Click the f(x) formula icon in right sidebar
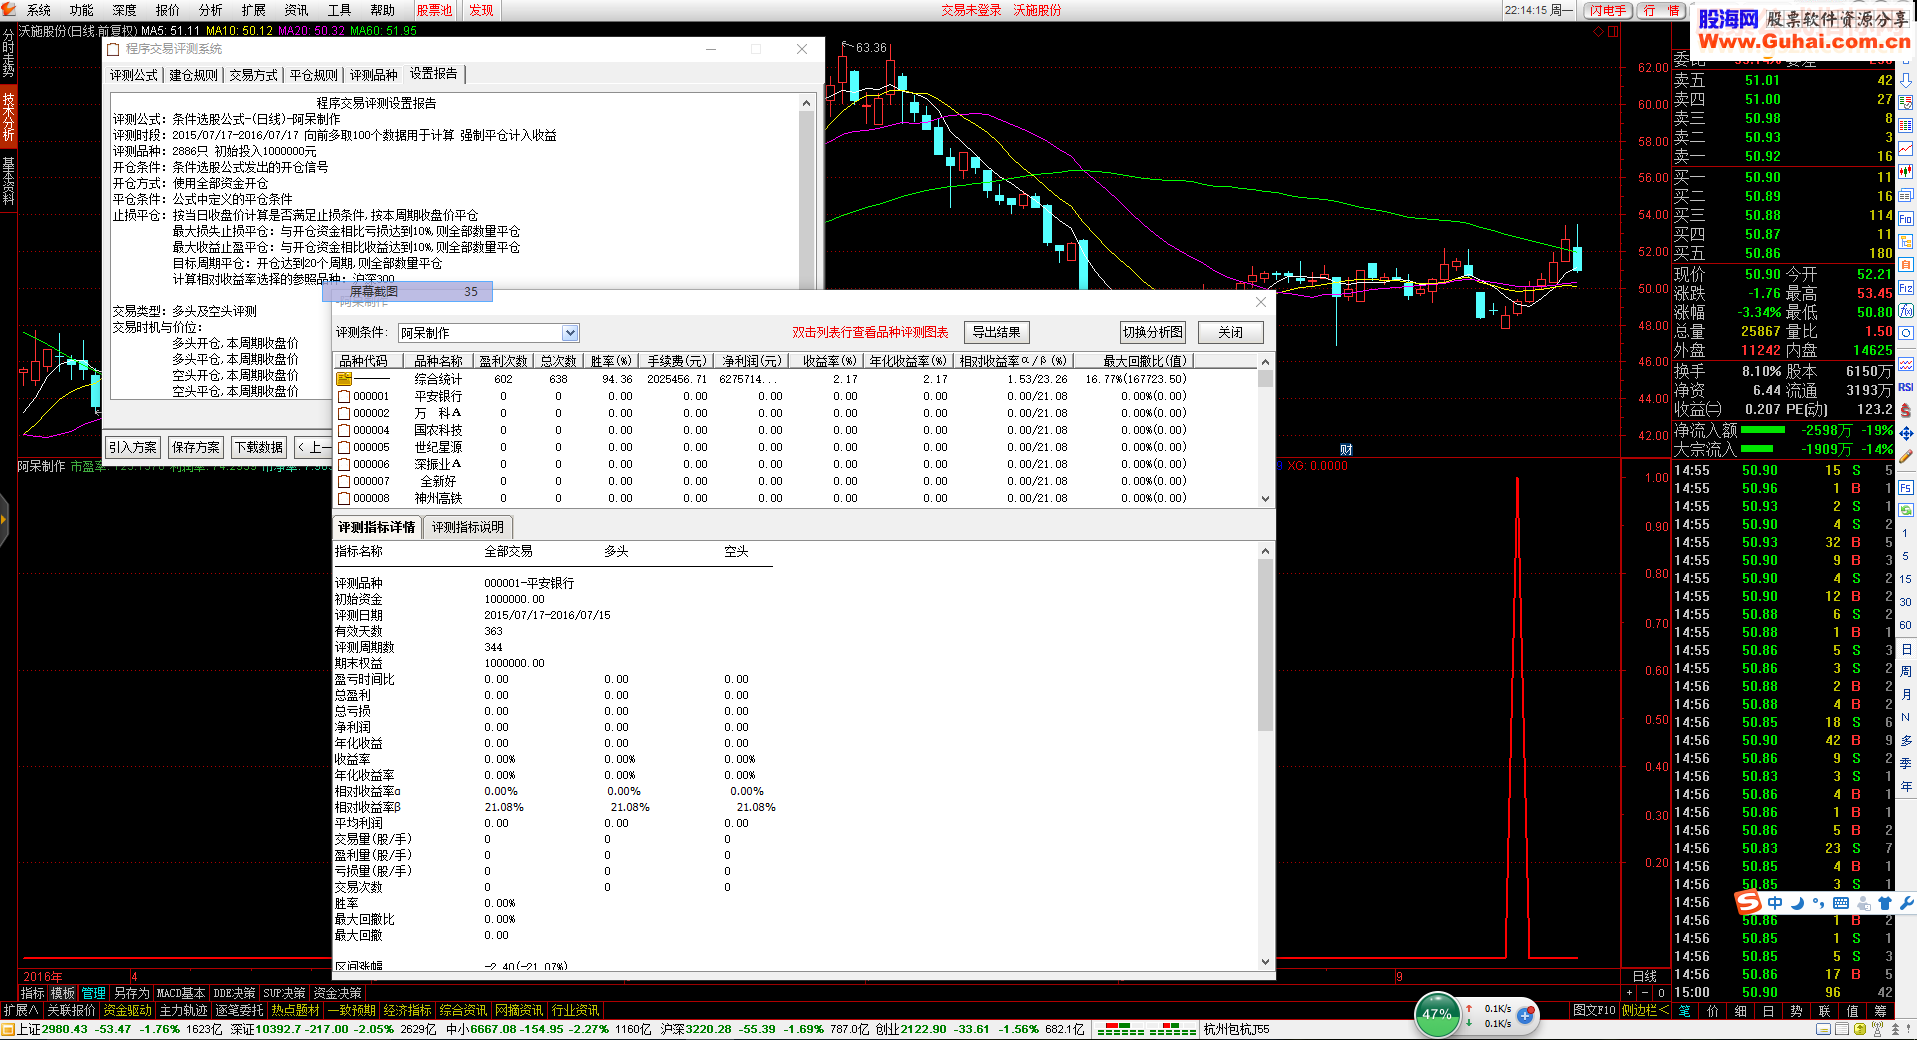 1905,311
